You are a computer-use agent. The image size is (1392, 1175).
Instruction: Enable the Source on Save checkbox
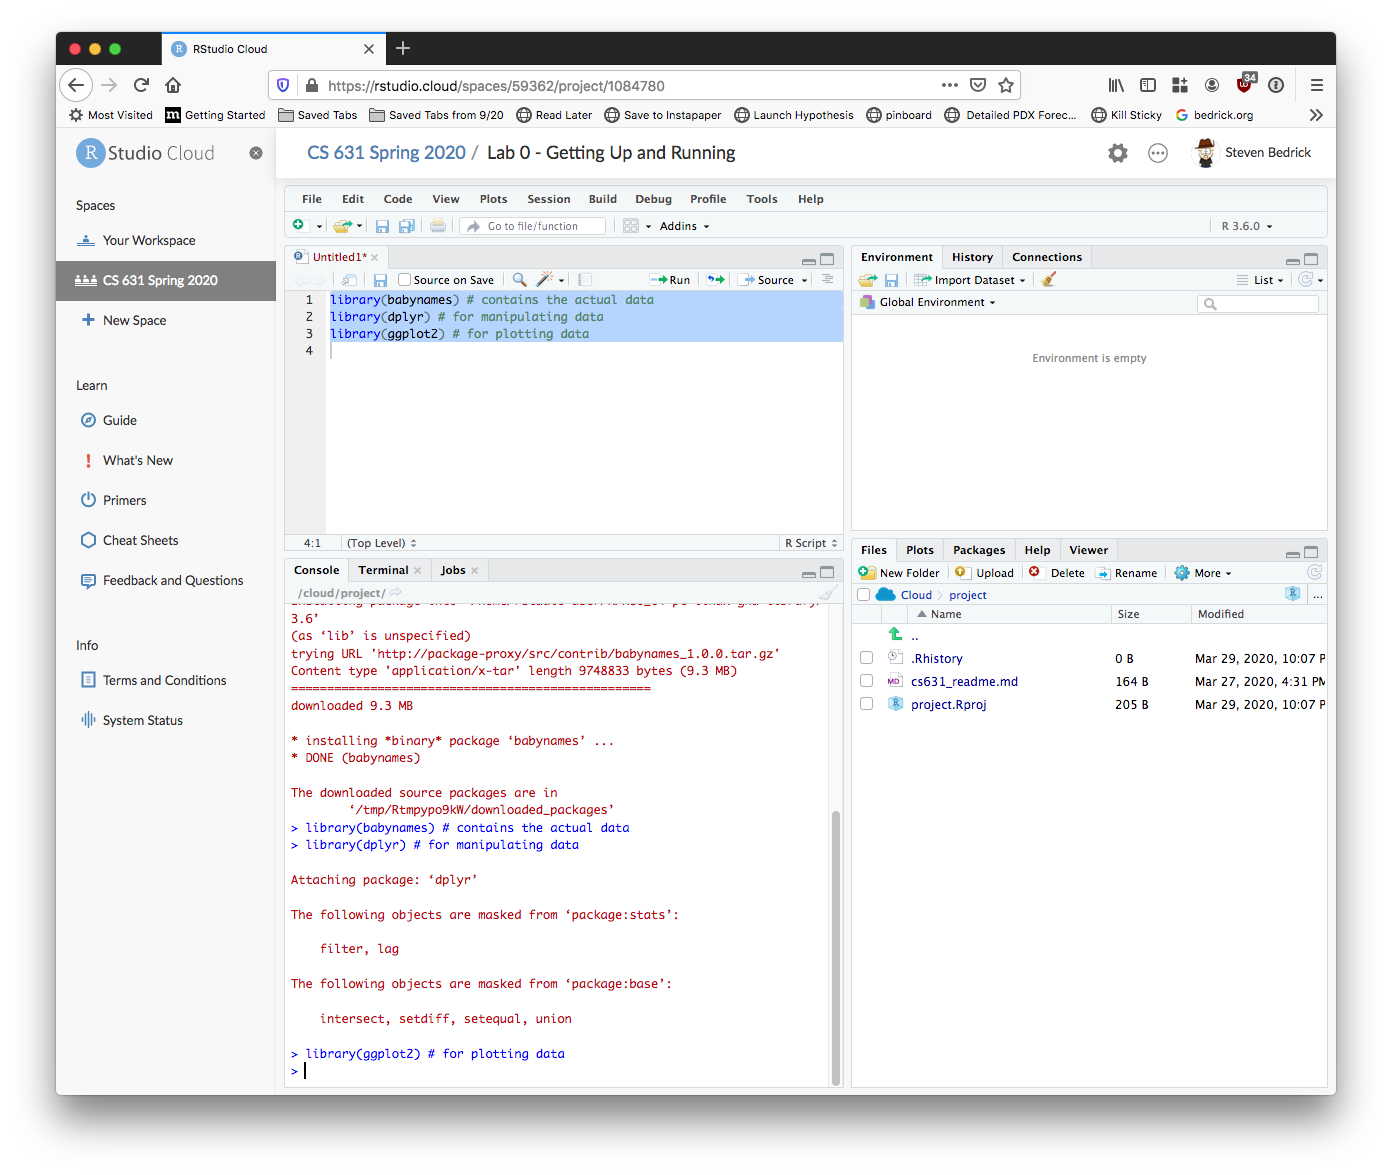(405, 280)
